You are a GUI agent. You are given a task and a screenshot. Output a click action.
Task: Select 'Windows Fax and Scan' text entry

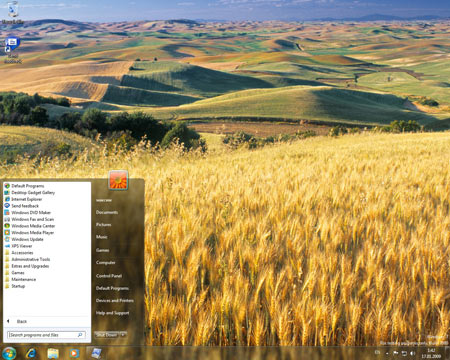tap(33, 219)
